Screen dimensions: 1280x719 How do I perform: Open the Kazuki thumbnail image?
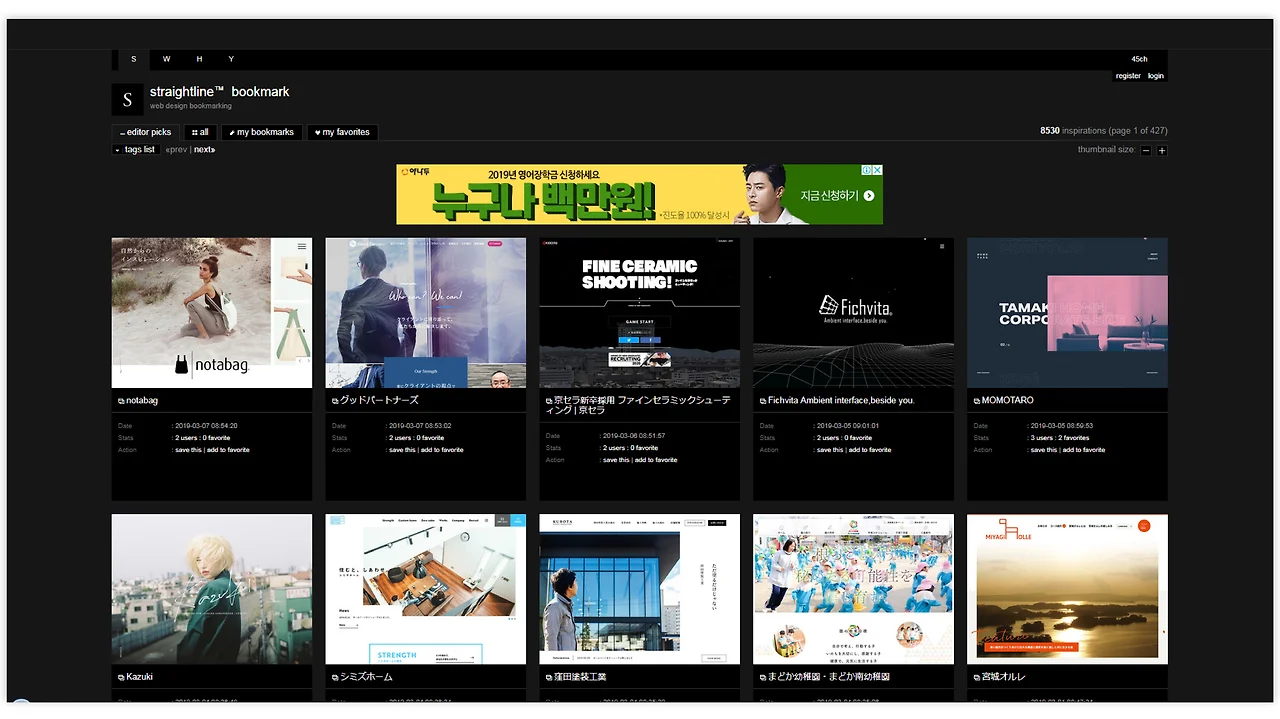pos(212,590)
